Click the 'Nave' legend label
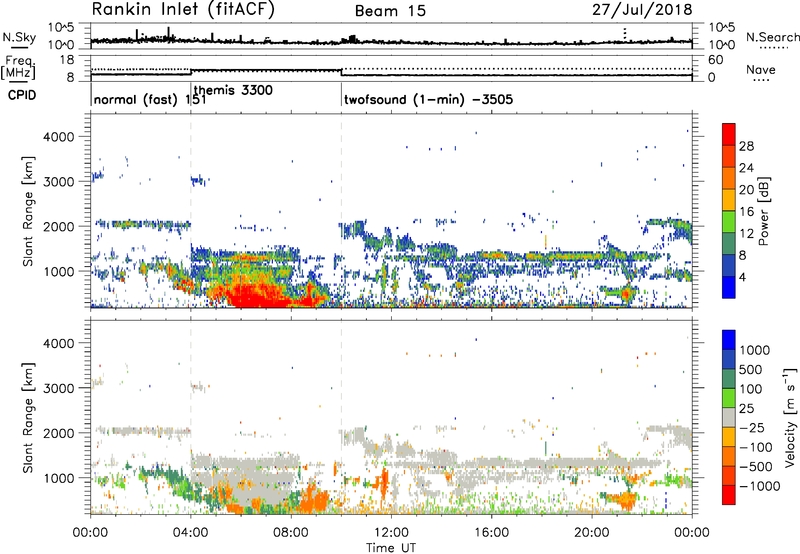Viewport: 800px width, 554px height. pyautogui.click(x=761, y=70)
